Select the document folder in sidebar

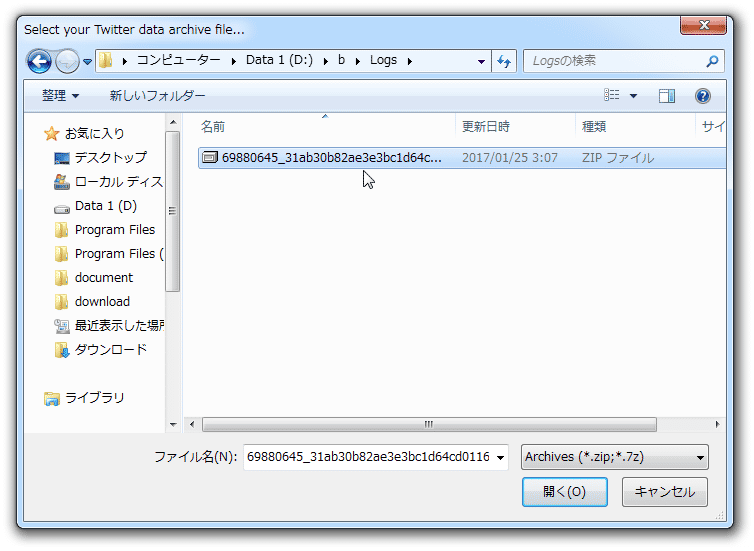[103, 278]
